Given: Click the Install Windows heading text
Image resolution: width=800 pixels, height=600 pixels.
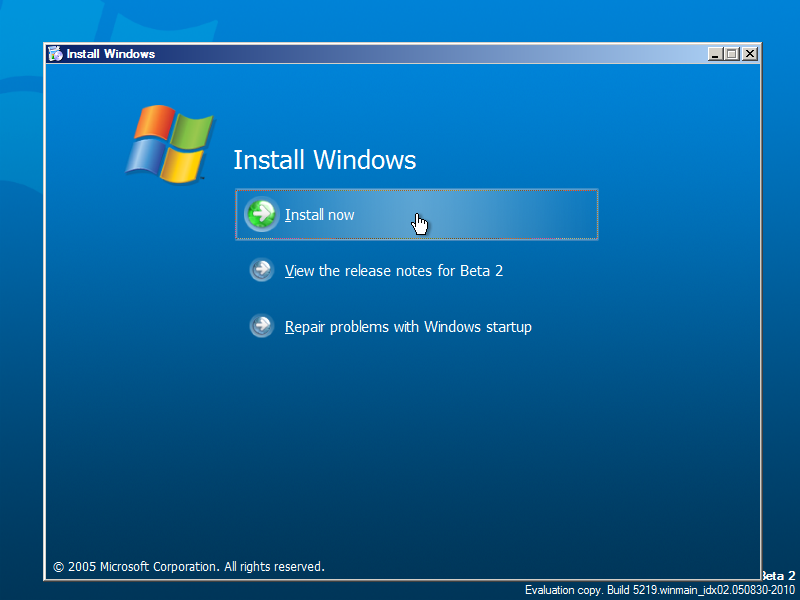Looking at the screenshot, I should click(x=324, y=160).
